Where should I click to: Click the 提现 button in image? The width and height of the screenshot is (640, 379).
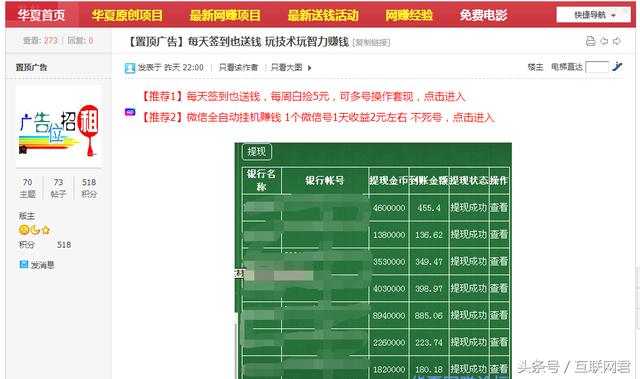257,152
